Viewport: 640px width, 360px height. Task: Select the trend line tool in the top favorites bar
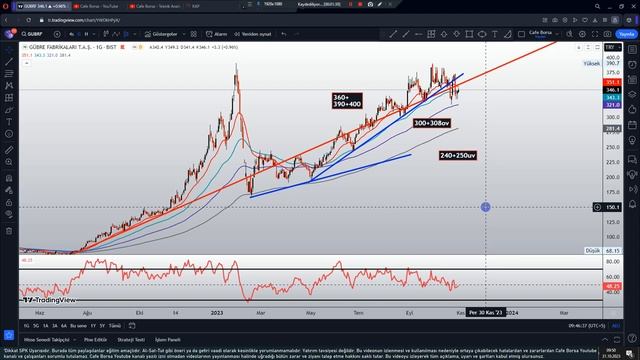pyautogui.click(x=393, y=34)
